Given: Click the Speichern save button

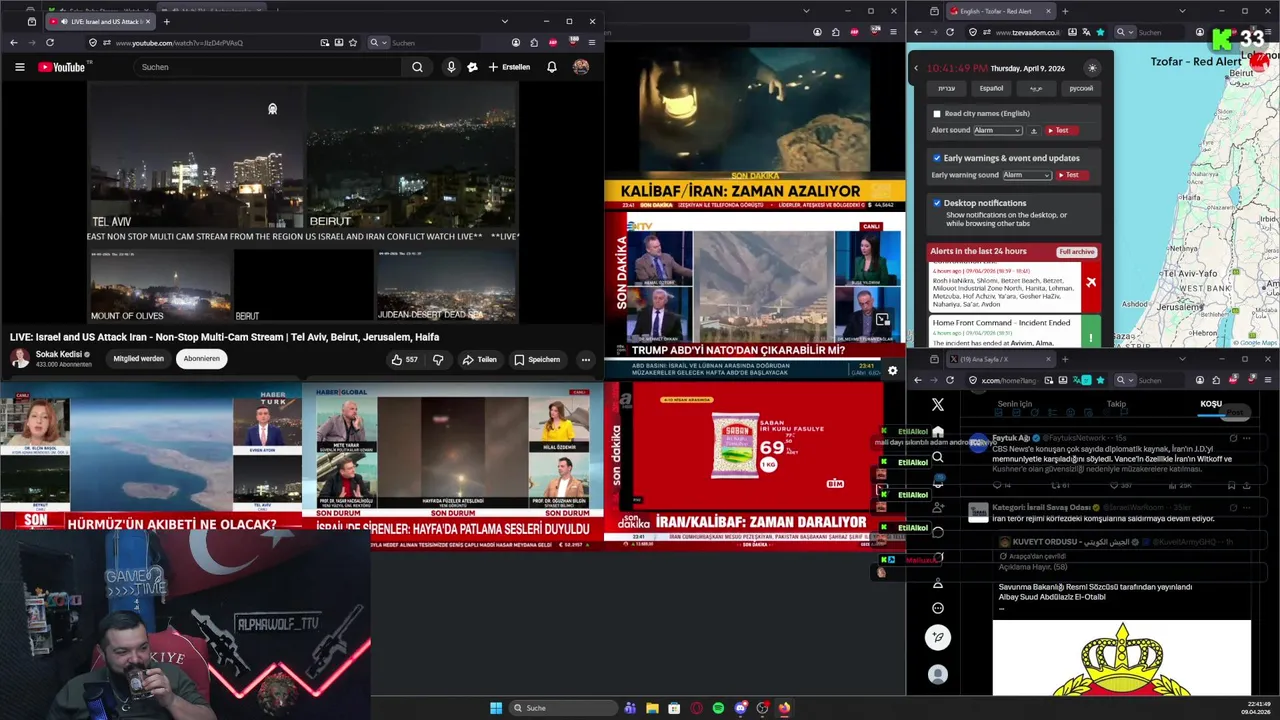Looking at the screenshot, I should click(537, 359).
